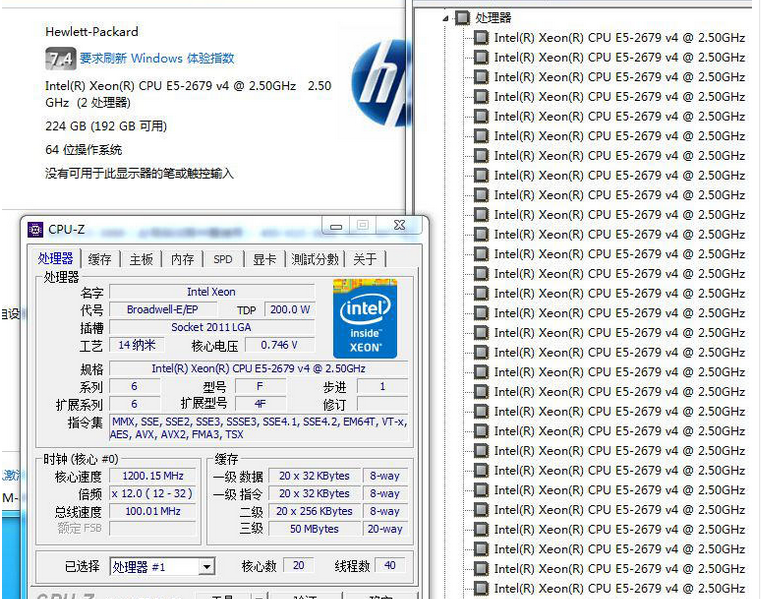Click the 系列 value field

pyautogui.click(x=134, y=386)
